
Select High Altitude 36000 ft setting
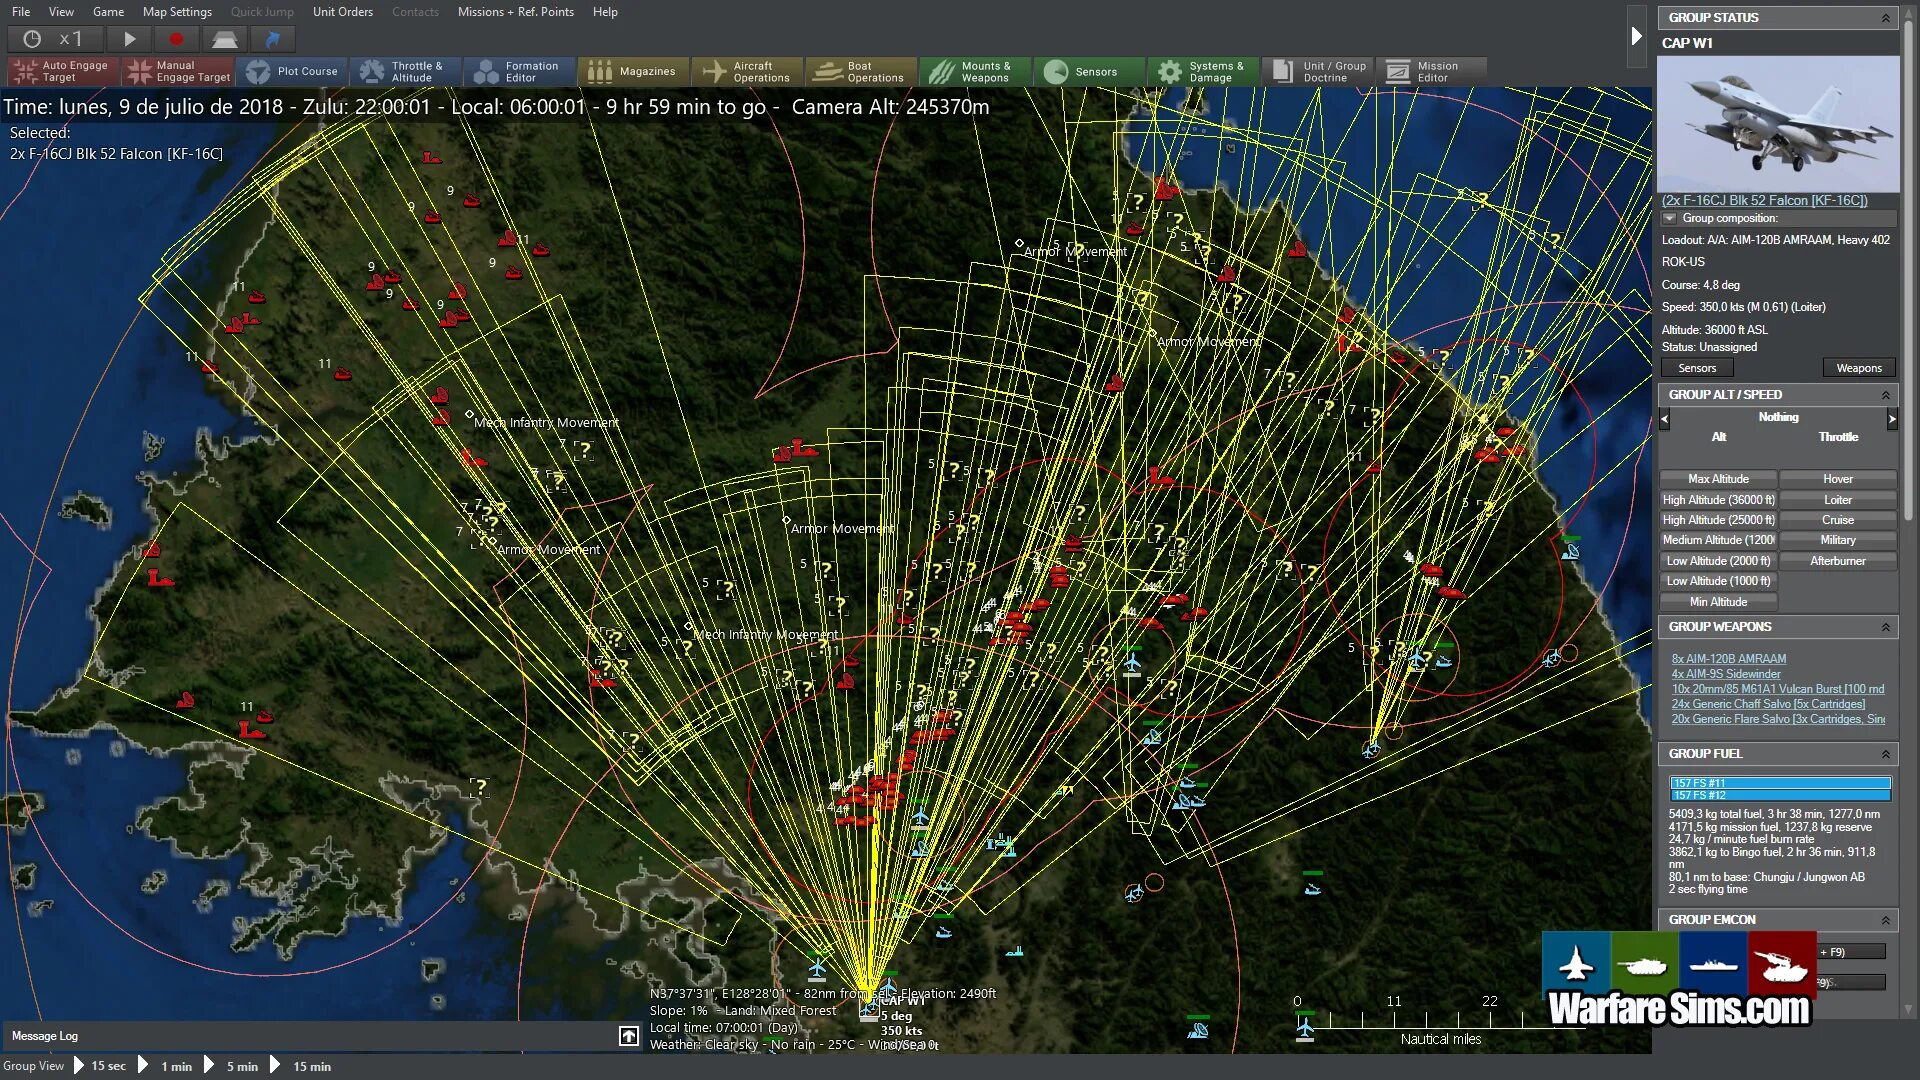(1718, 500)
